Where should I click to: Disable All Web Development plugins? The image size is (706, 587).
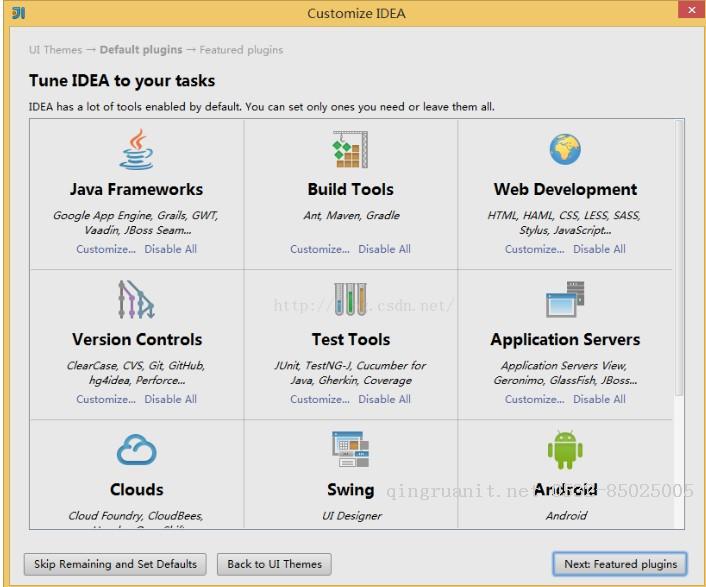click(x=599, y=249)
